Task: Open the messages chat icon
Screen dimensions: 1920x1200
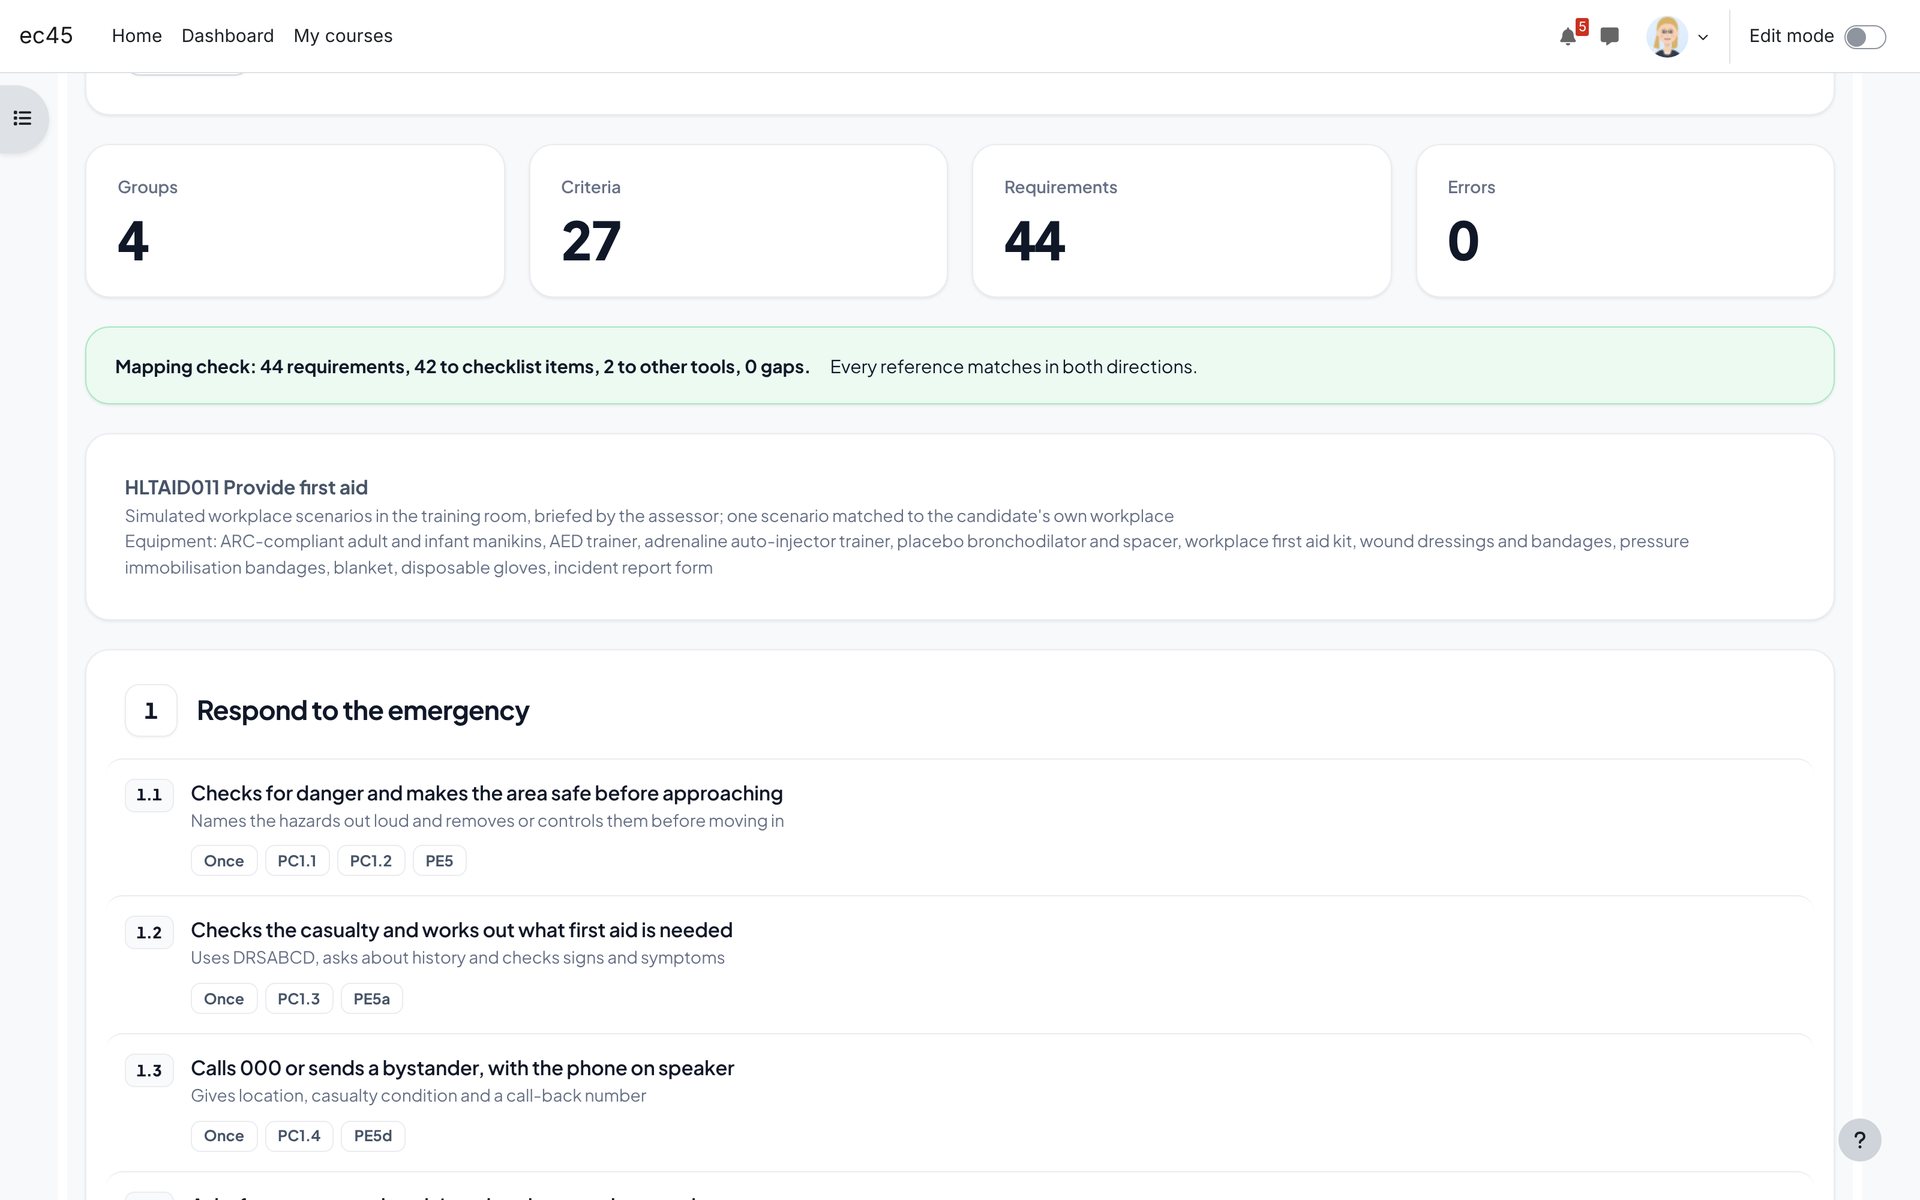Action: click(1609, 37)
